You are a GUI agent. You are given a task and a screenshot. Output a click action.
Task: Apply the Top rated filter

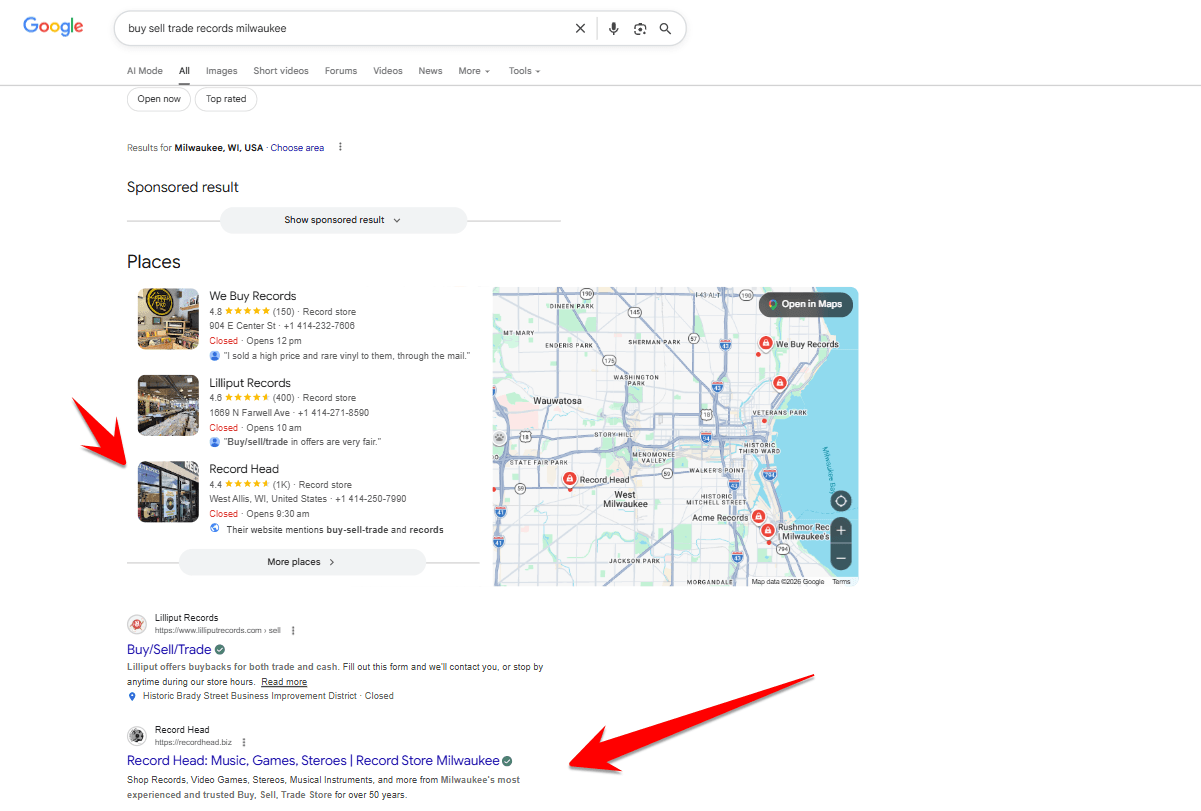tap(226, 99)
